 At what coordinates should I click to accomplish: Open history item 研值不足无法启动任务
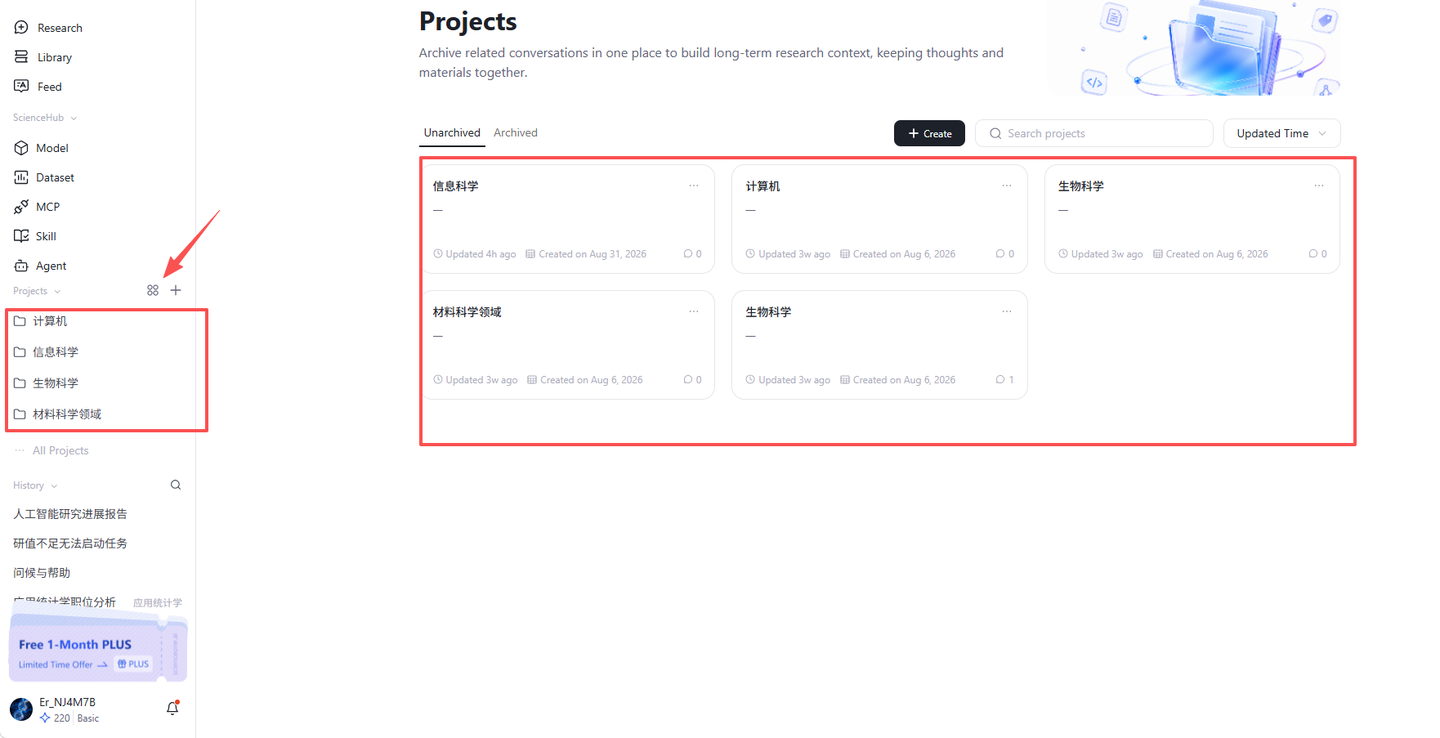(70, 544)
